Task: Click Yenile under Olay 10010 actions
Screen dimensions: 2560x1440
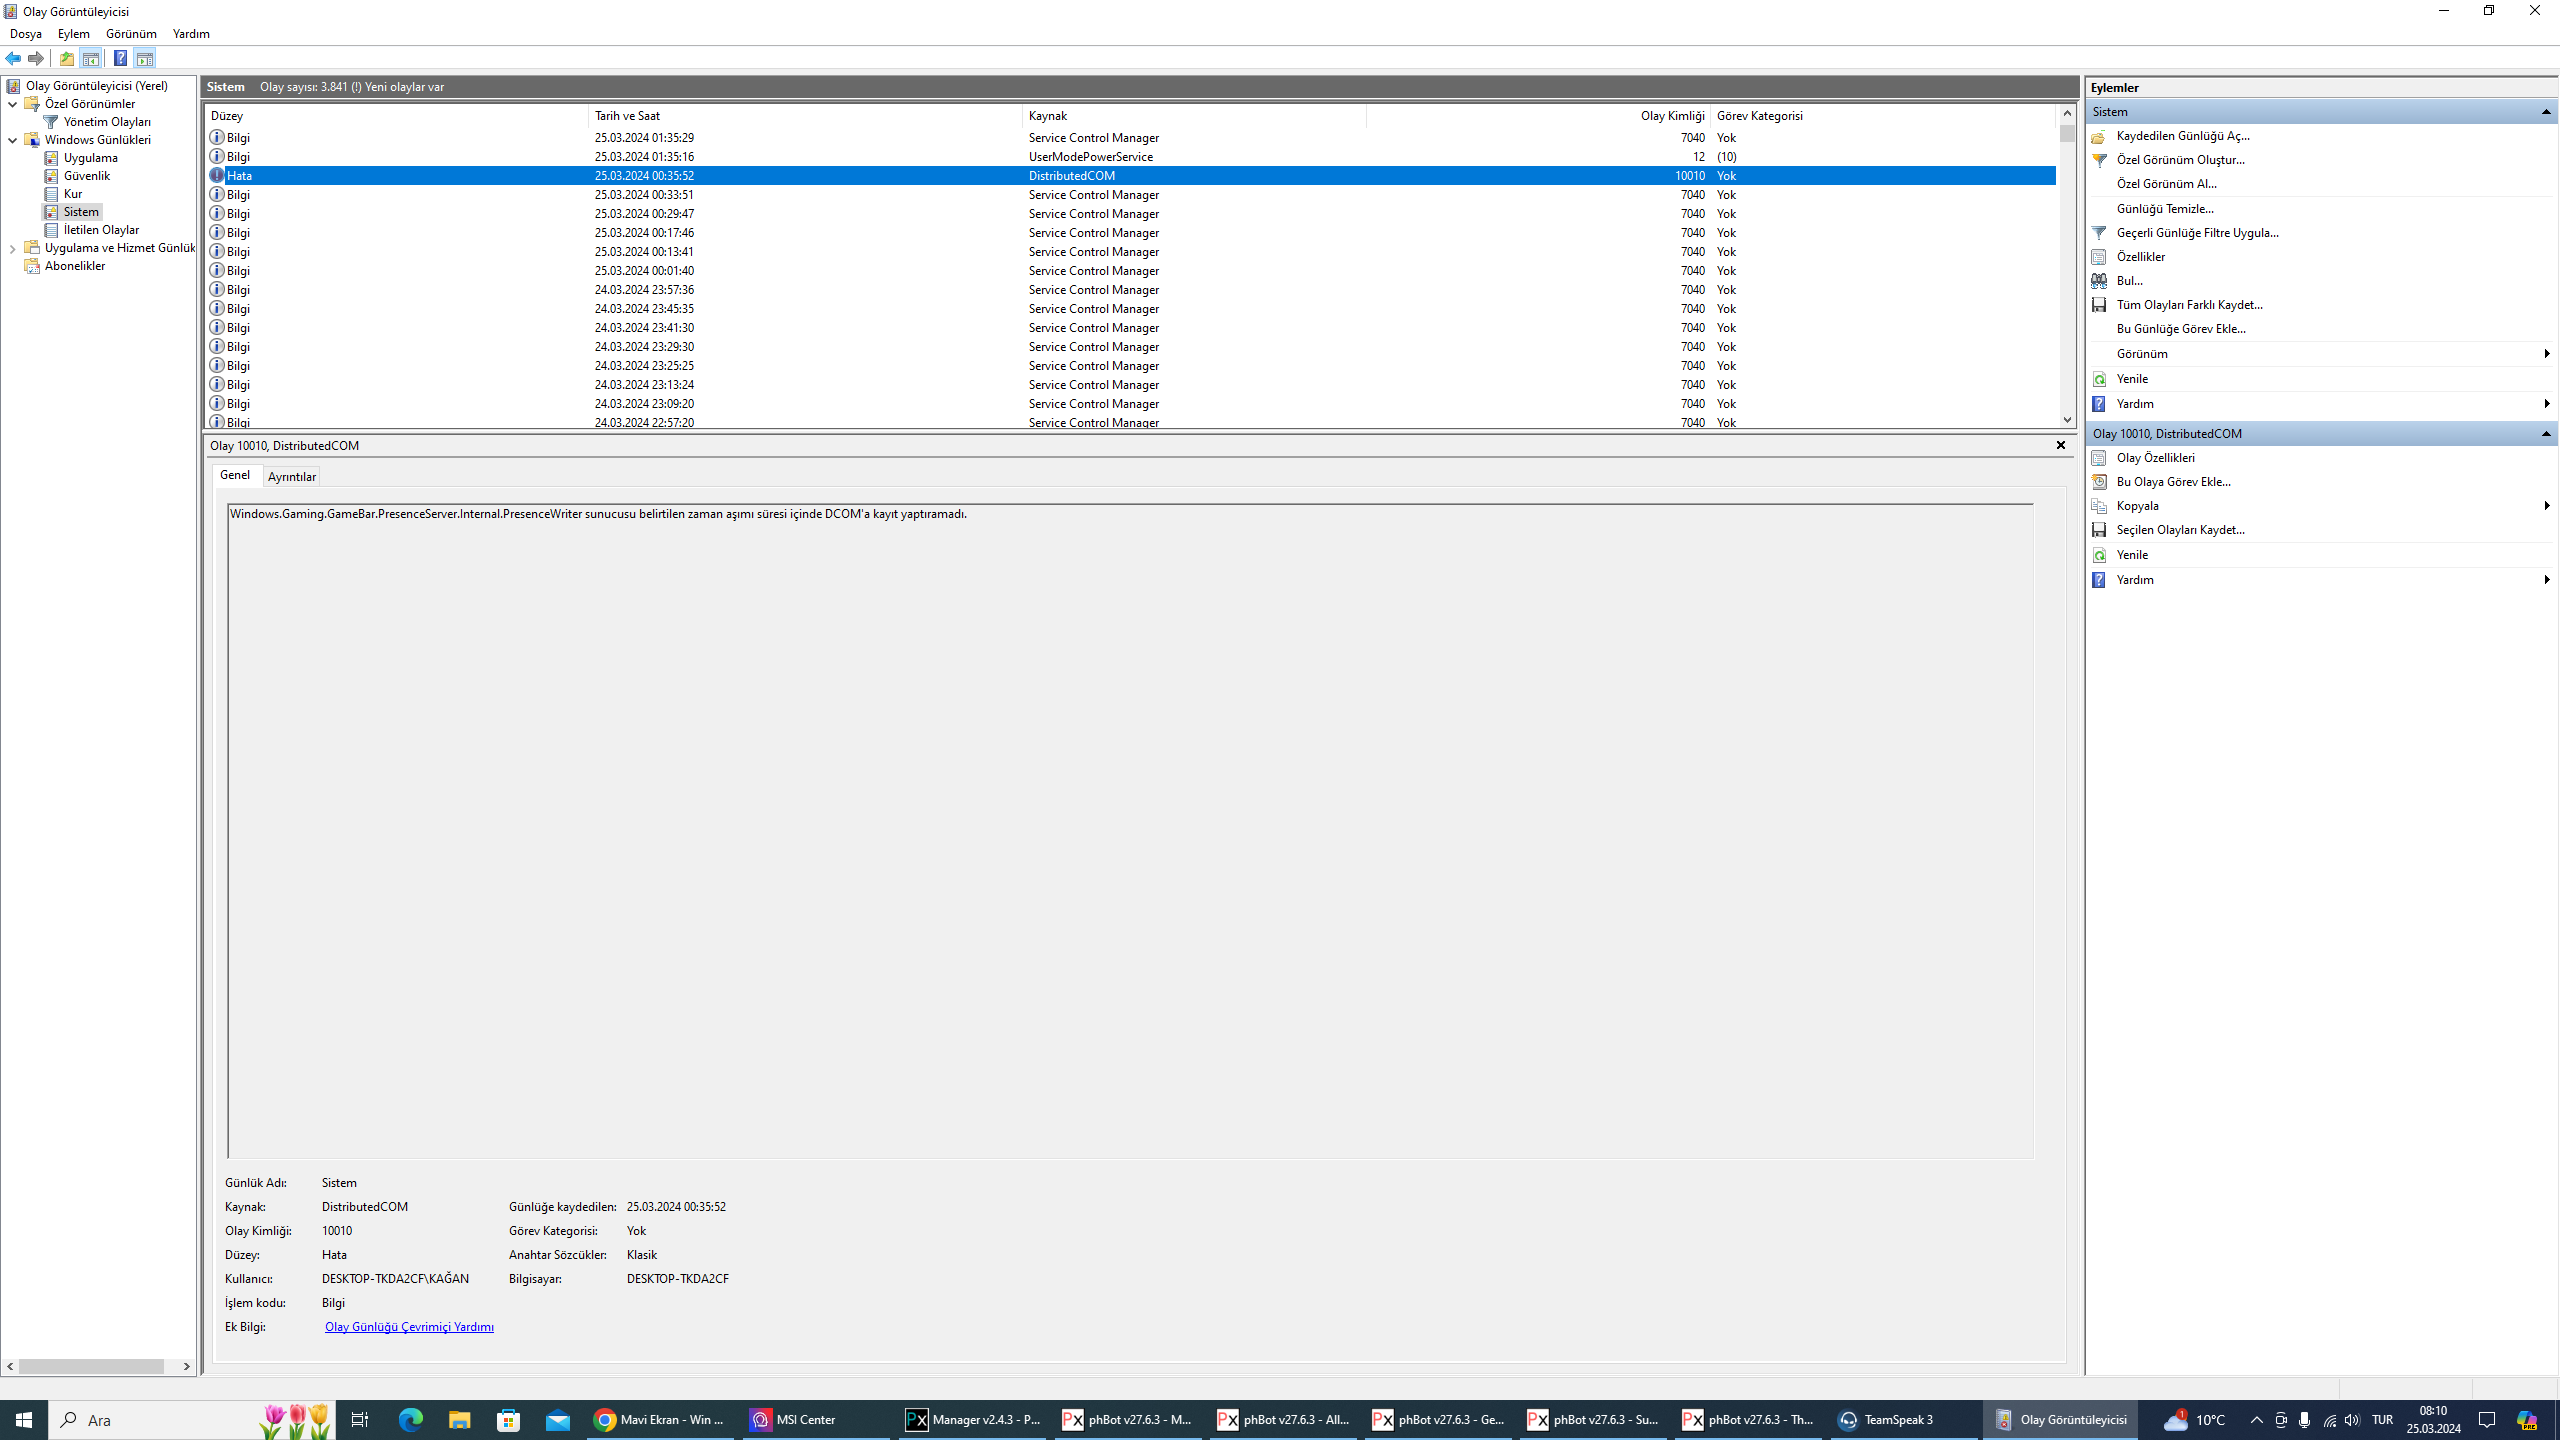Action: coord(2132,555)
